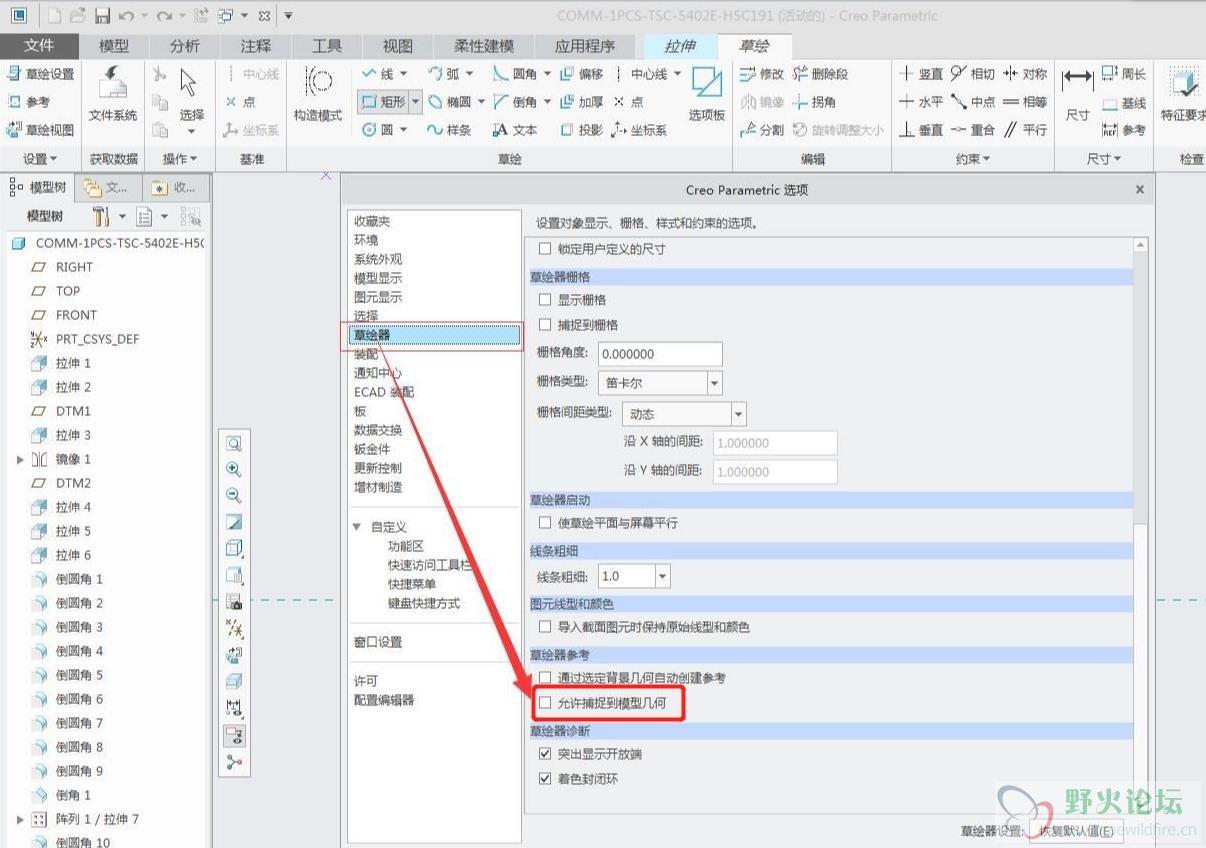Click Zoom In in graphics toolbar

pyautogui.click(x=234, y=469)
